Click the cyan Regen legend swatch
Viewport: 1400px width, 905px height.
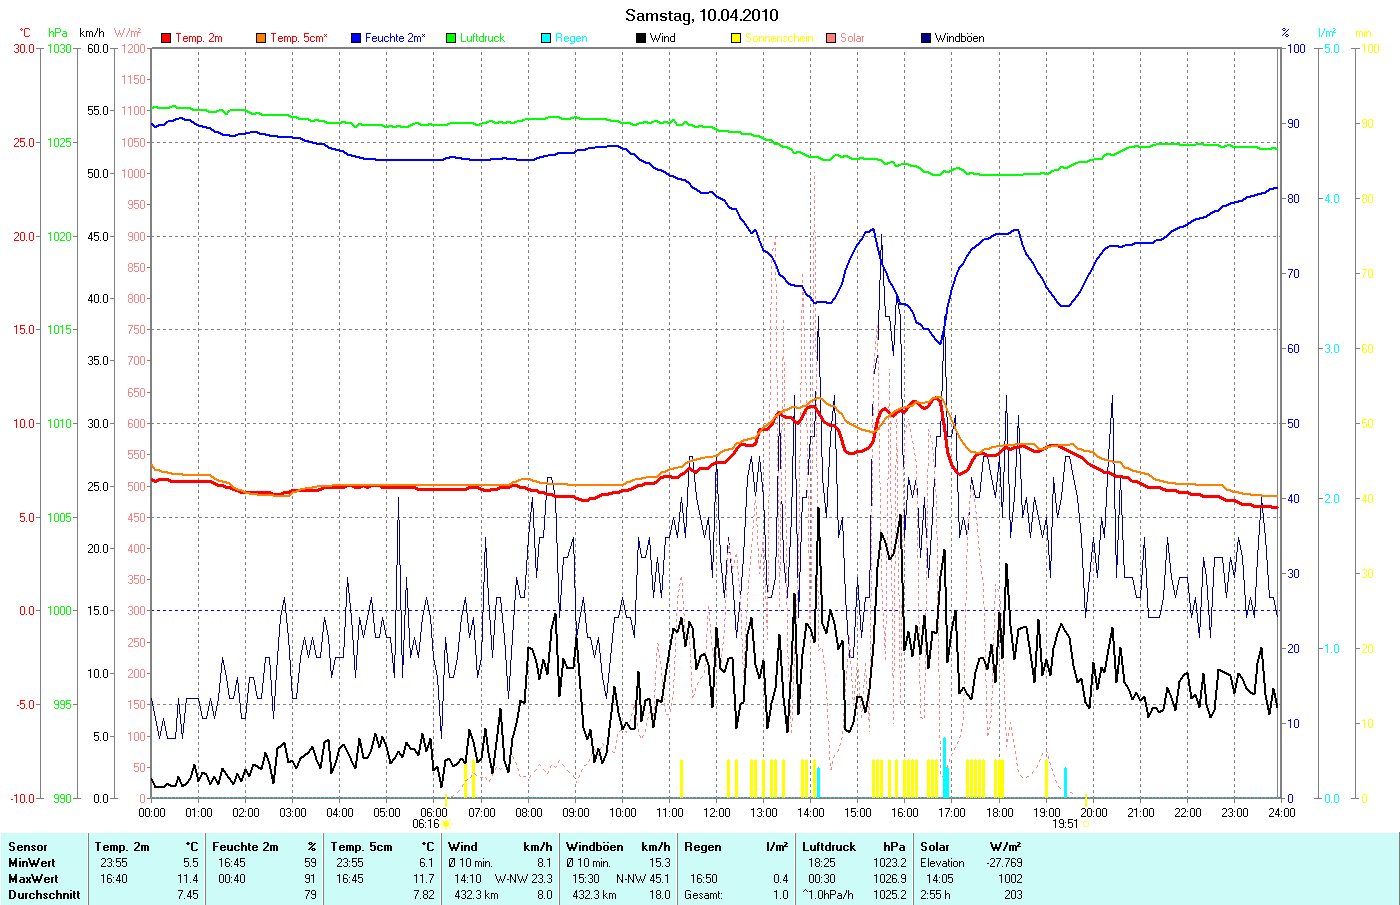point(546,38)
